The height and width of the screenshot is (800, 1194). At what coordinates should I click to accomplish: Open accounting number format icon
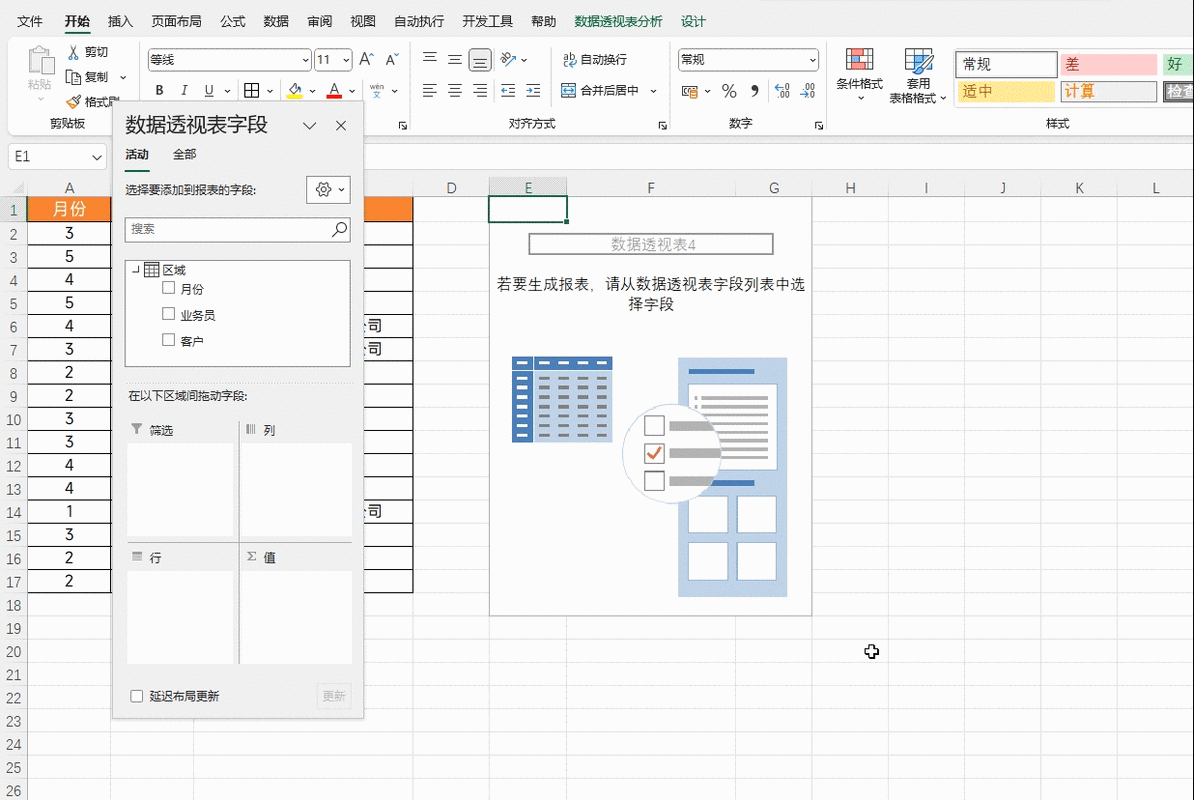coord(690,91)
